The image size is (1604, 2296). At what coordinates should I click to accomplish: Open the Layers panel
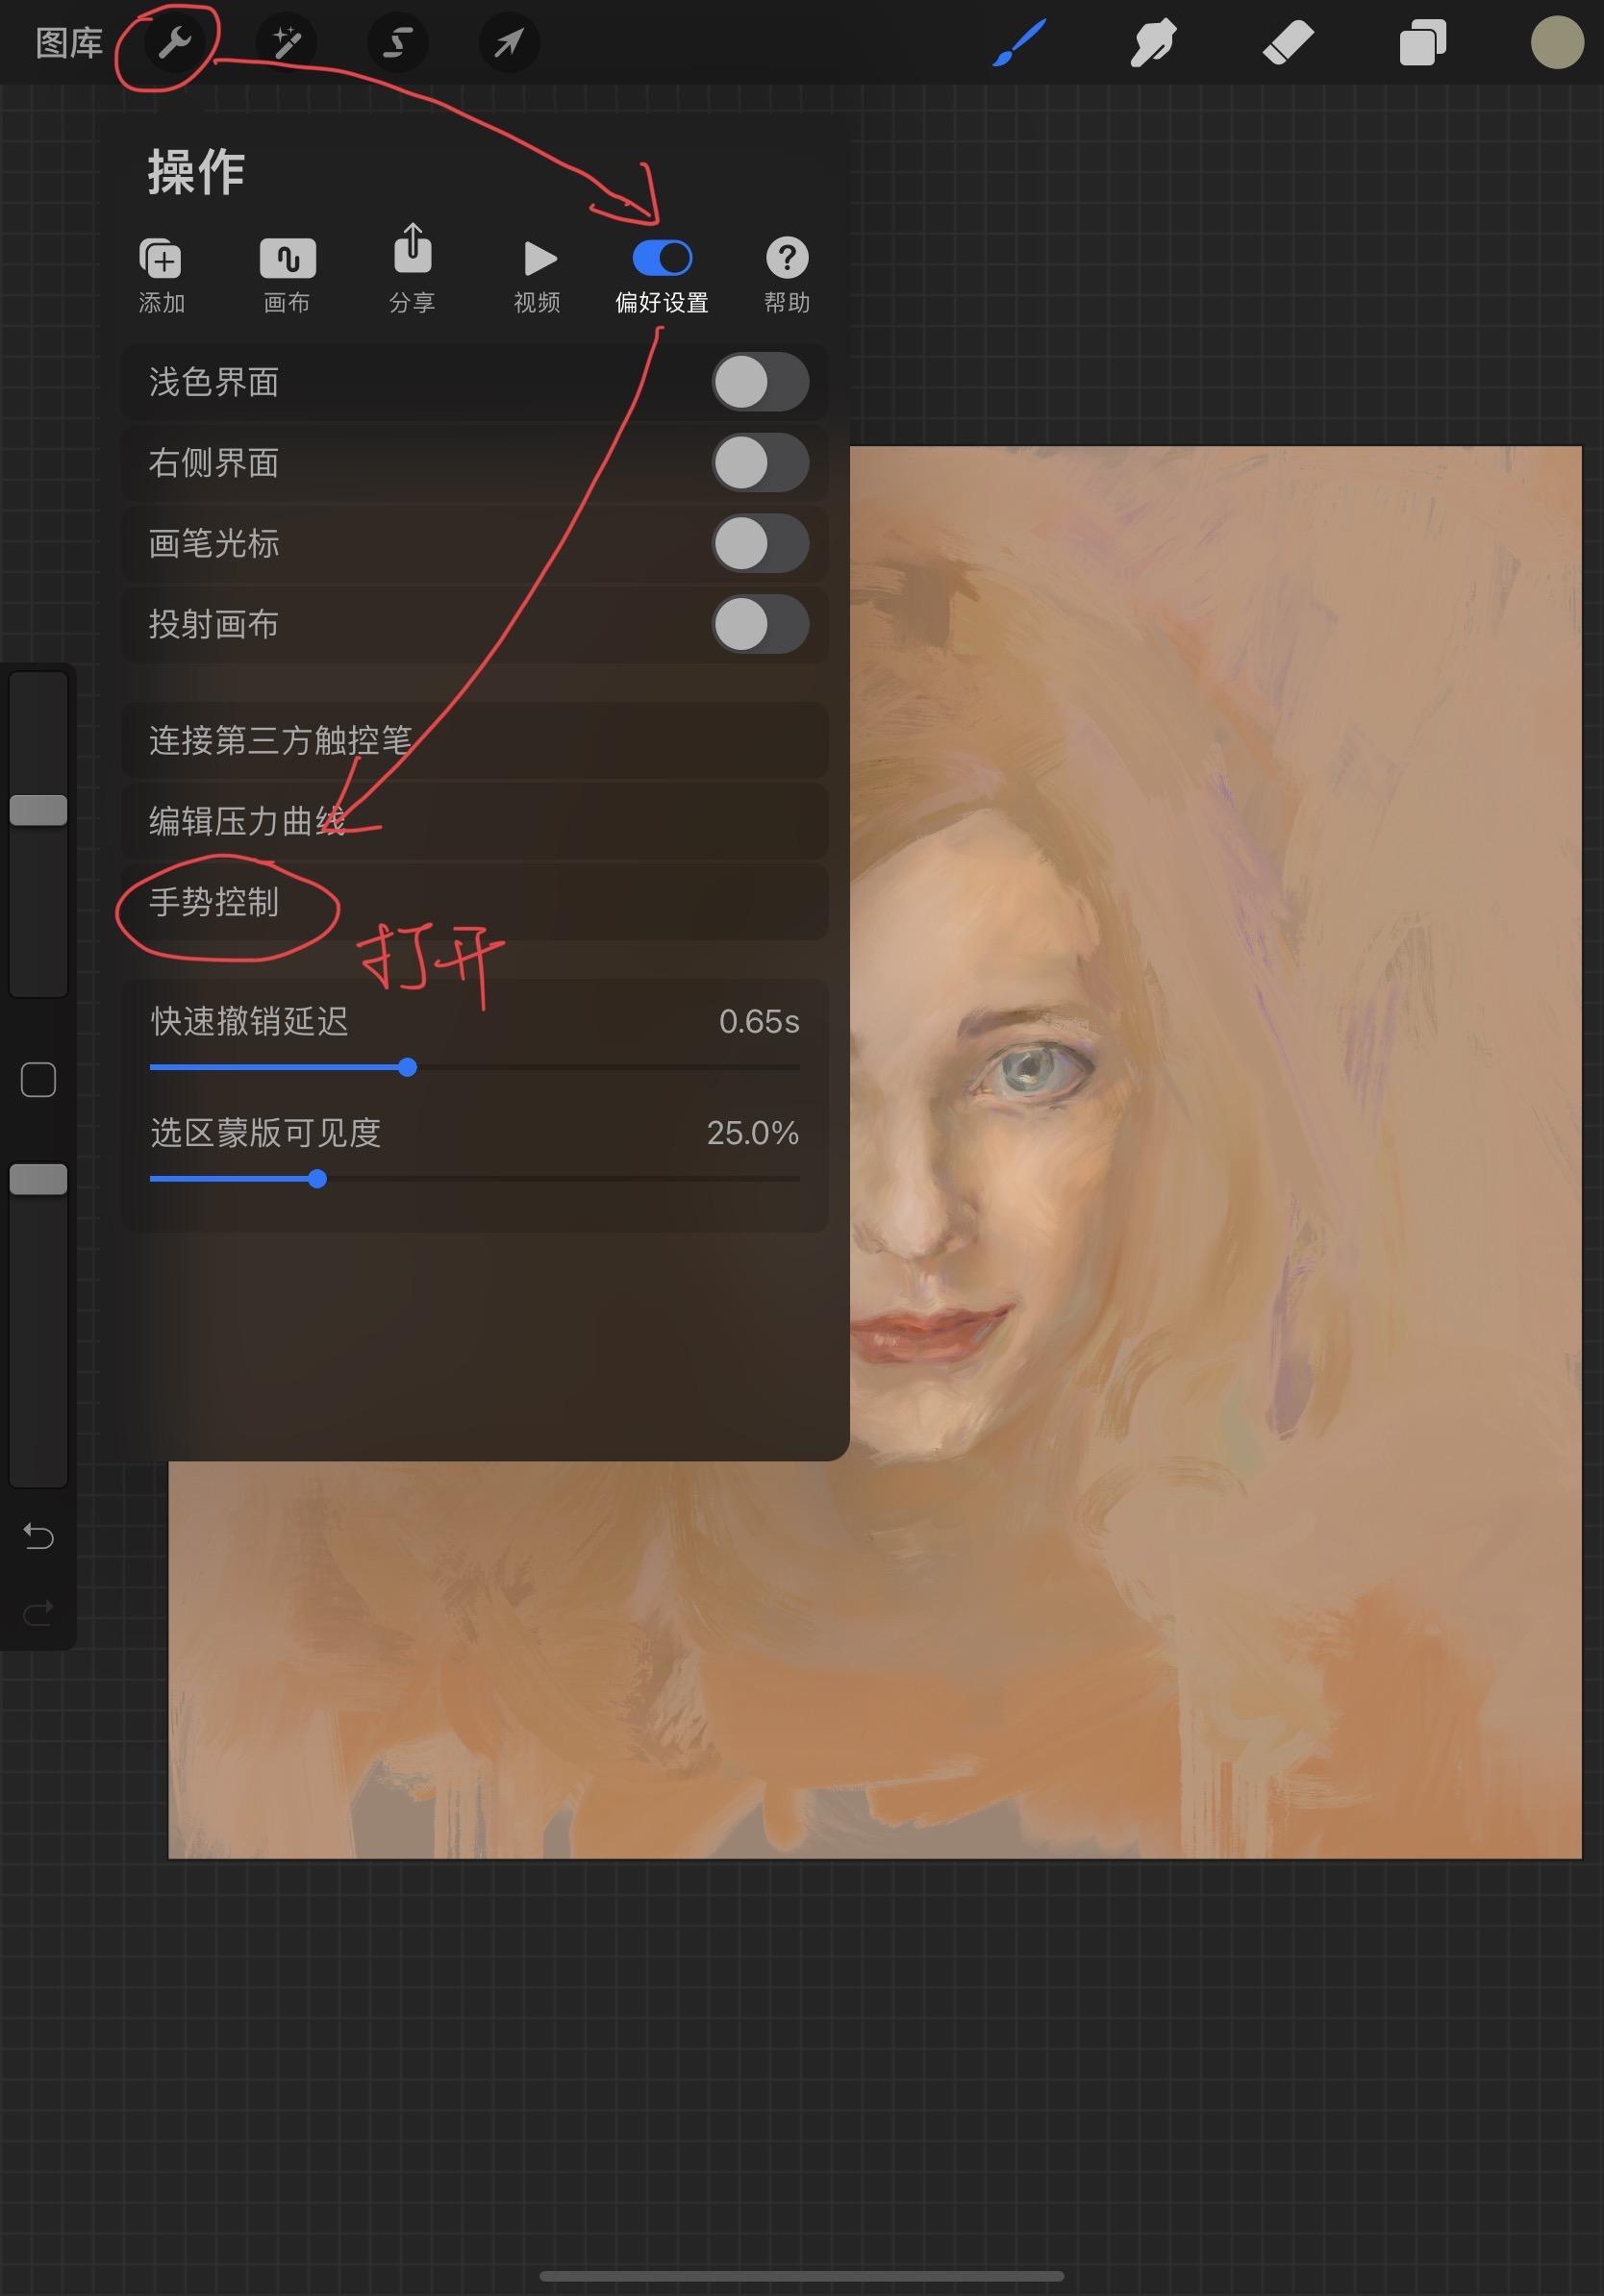pyautogui.click(x=1422, y=42)
